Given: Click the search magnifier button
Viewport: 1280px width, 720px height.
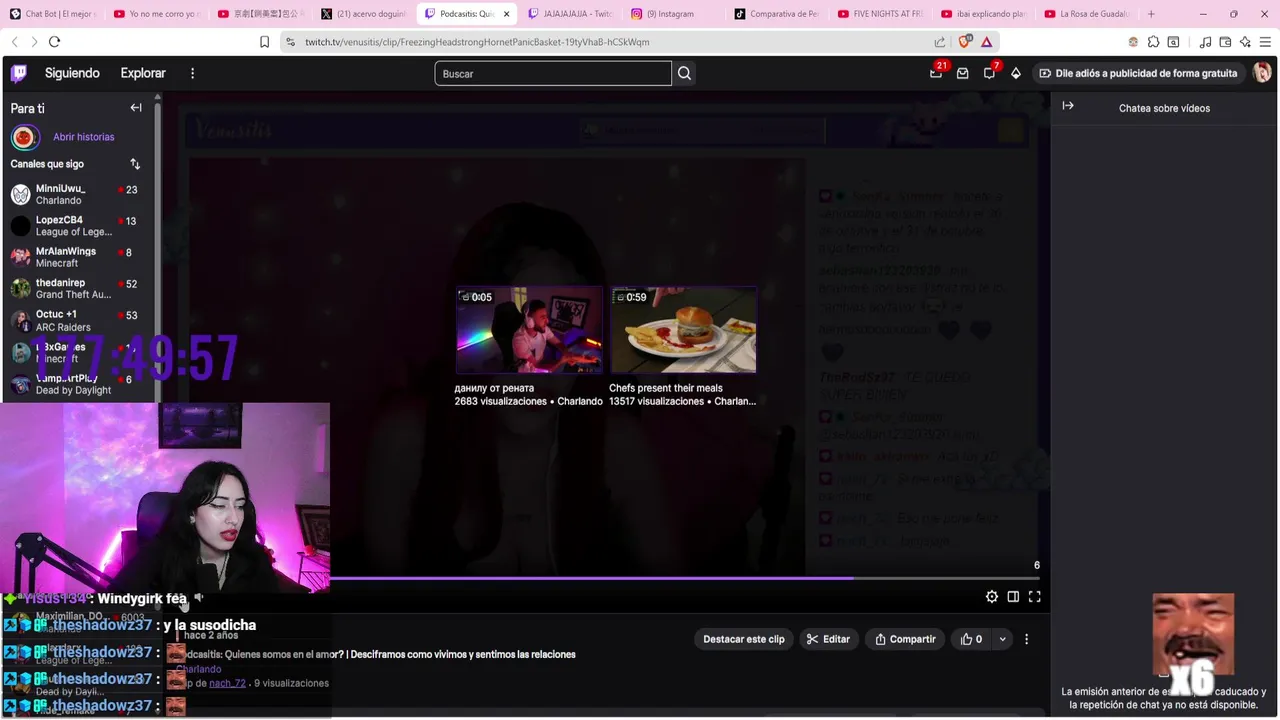Looking at the screenshot, I should pyautogui.click(x=684, y=73).
